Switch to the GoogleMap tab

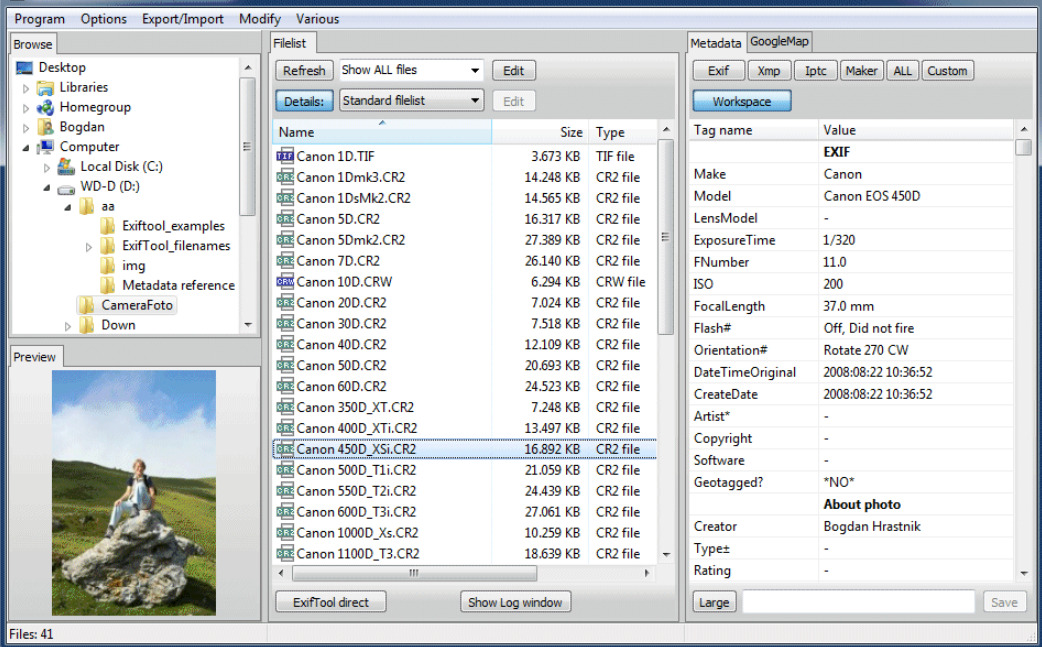[x=780, y=42]
